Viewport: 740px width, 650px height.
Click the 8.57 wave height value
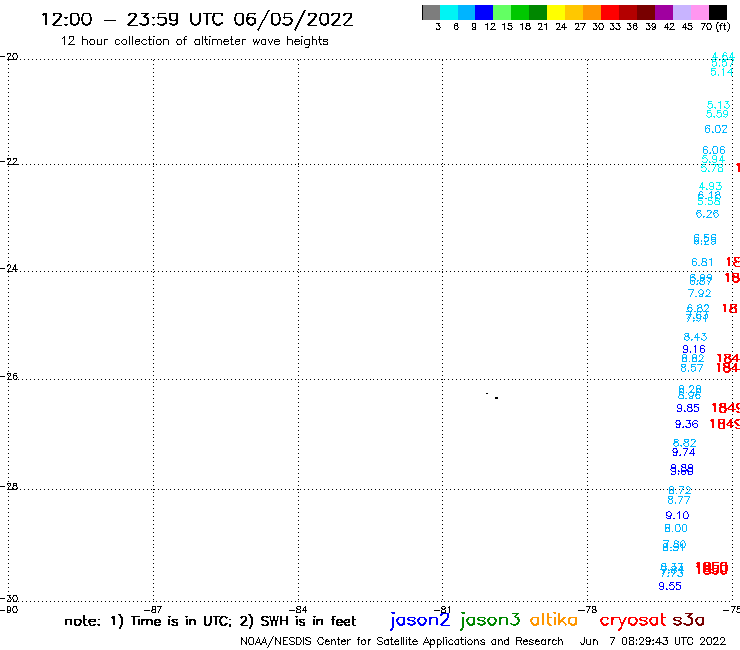tap(692, 368)
